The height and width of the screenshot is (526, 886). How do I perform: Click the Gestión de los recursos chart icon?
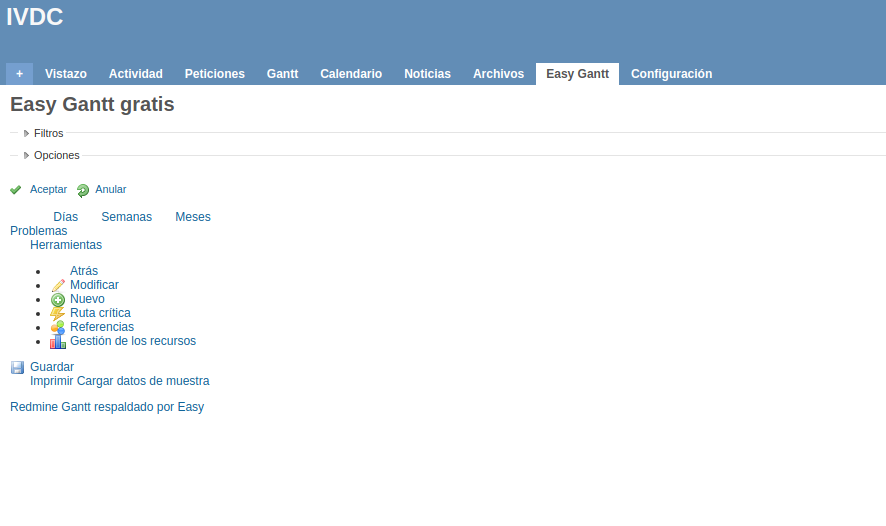click(x=58, y=342)
